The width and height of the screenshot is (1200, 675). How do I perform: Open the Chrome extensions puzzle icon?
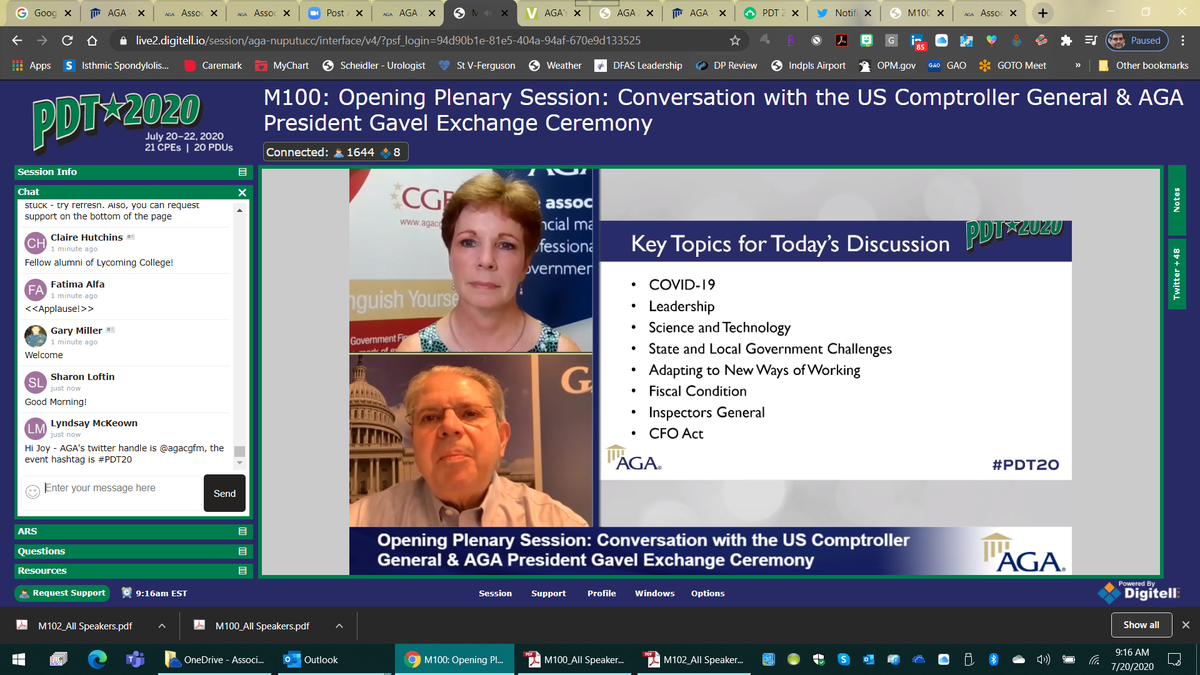1066,41
